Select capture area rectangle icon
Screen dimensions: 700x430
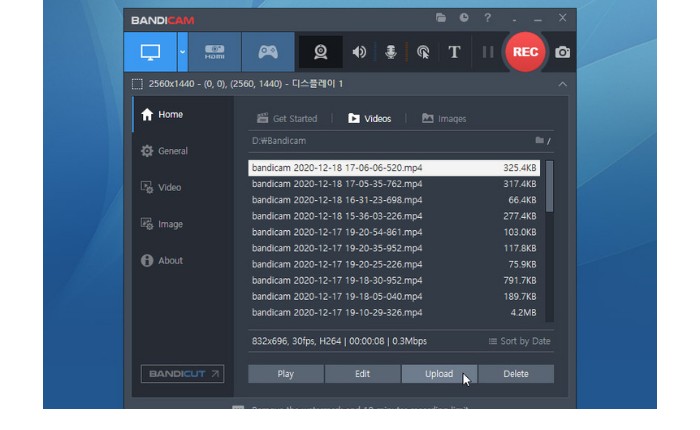pyautogui.click(x=137, y=84)
